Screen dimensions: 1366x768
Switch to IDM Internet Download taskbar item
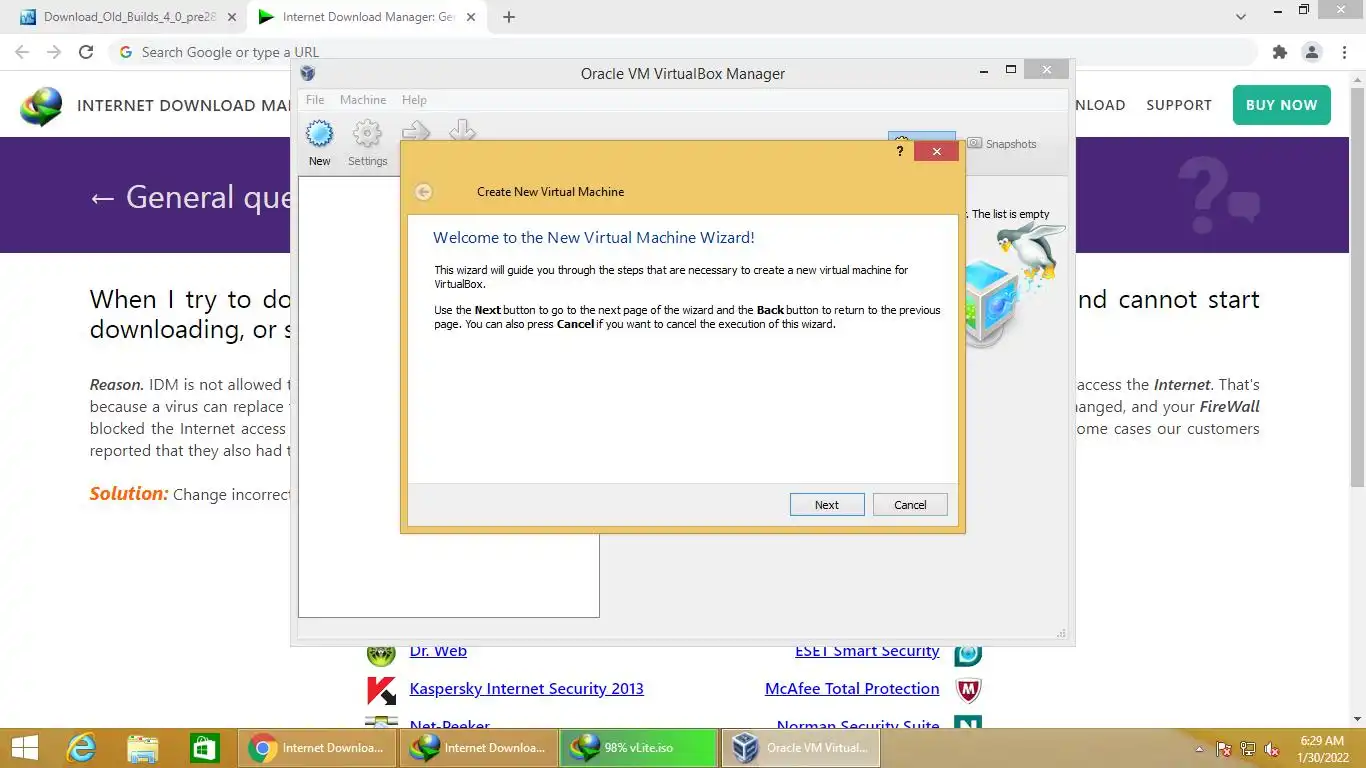479,748
